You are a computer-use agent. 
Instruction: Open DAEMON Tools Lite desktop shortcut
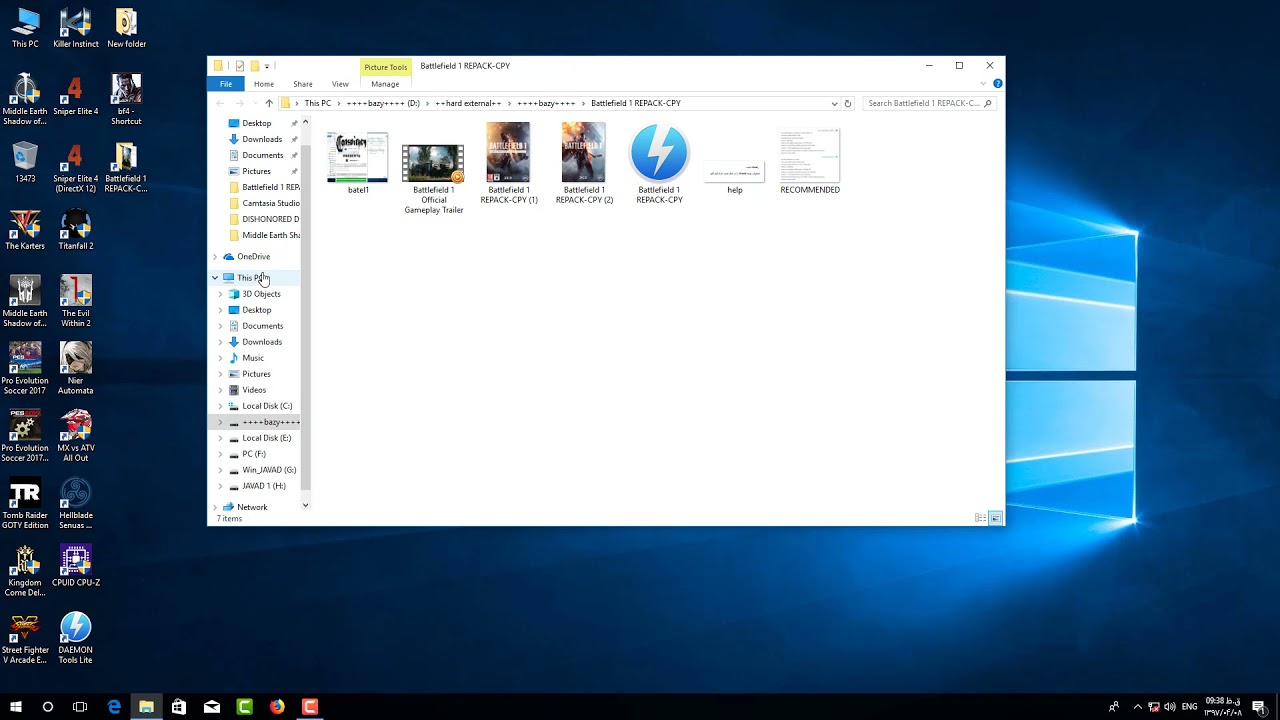coord(75,638)
